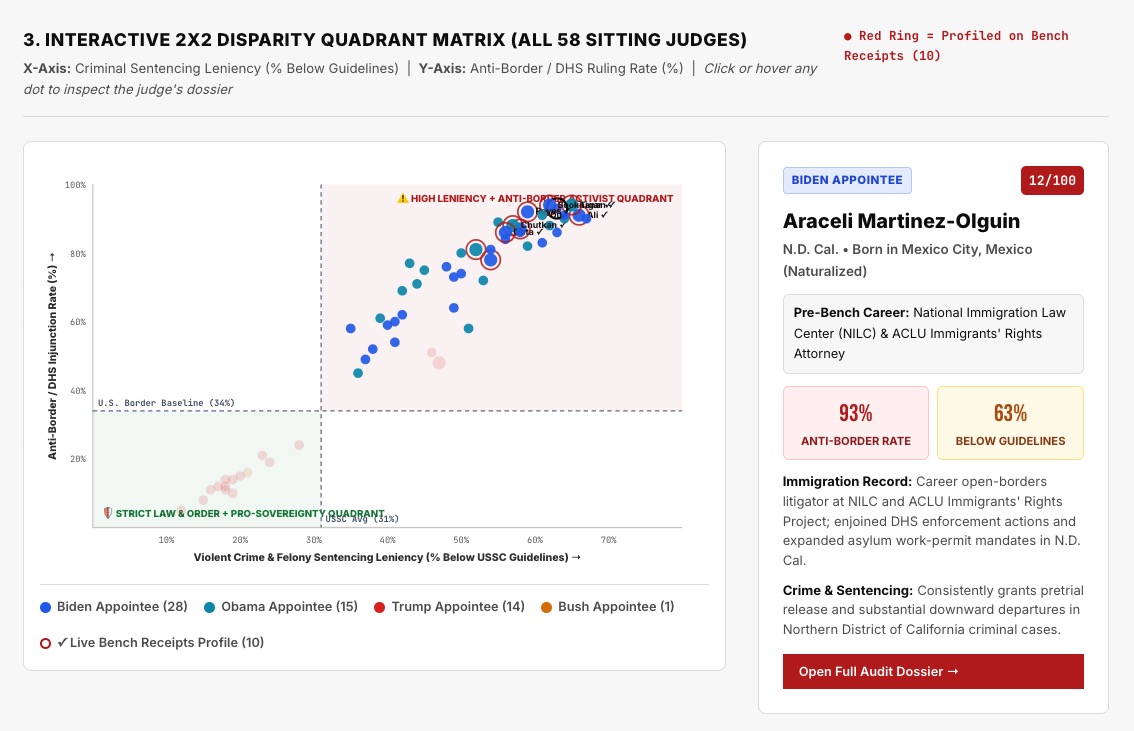1134x731 pixels.
Task: Toggle the Trump Appointee (14) legend entry
Action: (x=449, y=607)
